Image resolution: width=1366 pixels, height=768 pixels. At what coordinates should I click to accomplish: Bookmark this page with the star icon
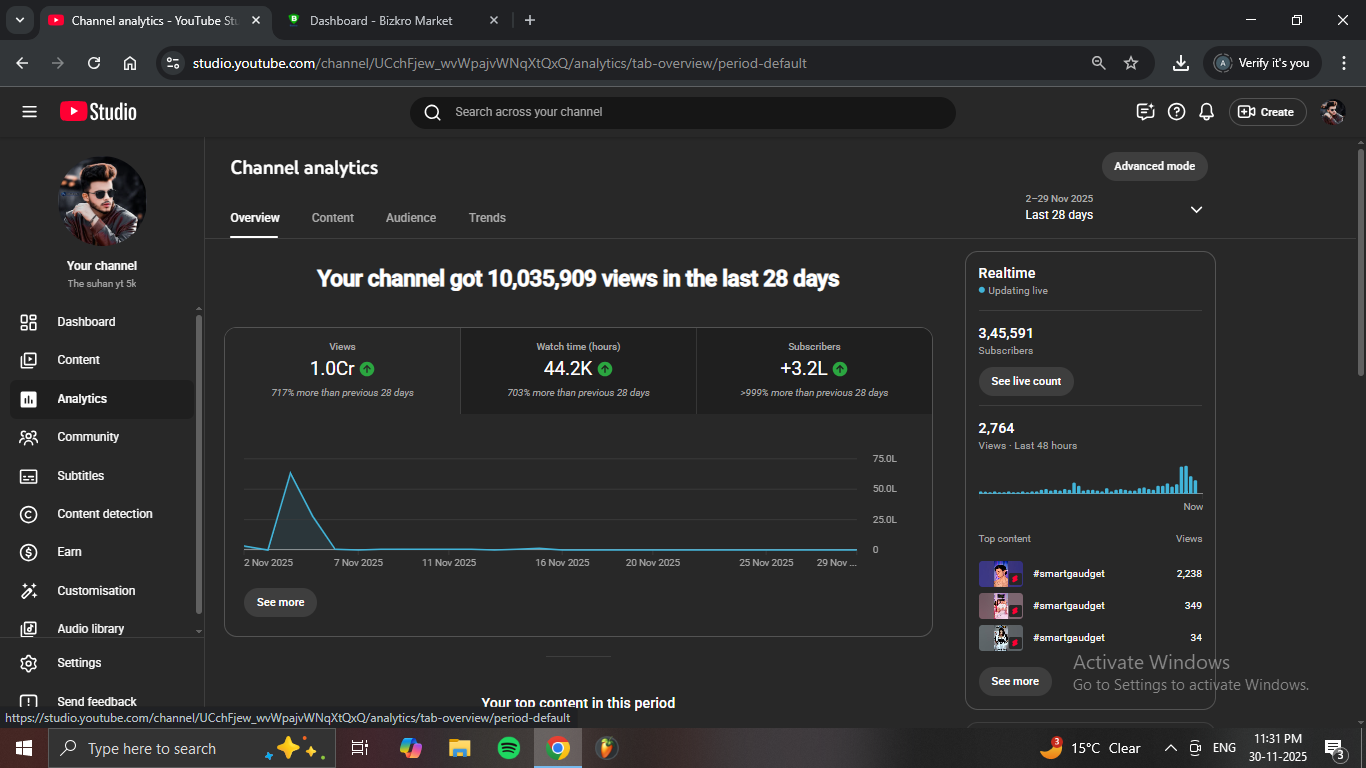coord(1131,63)
